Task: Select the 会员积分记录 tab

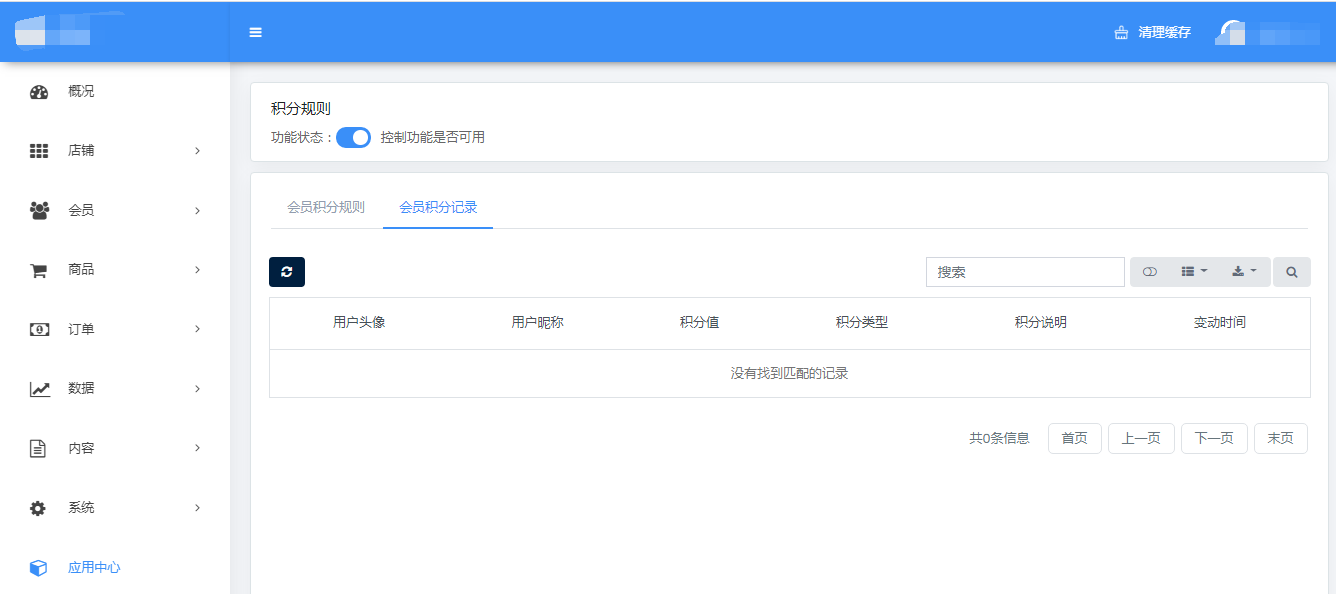Action: coord(438,208)
